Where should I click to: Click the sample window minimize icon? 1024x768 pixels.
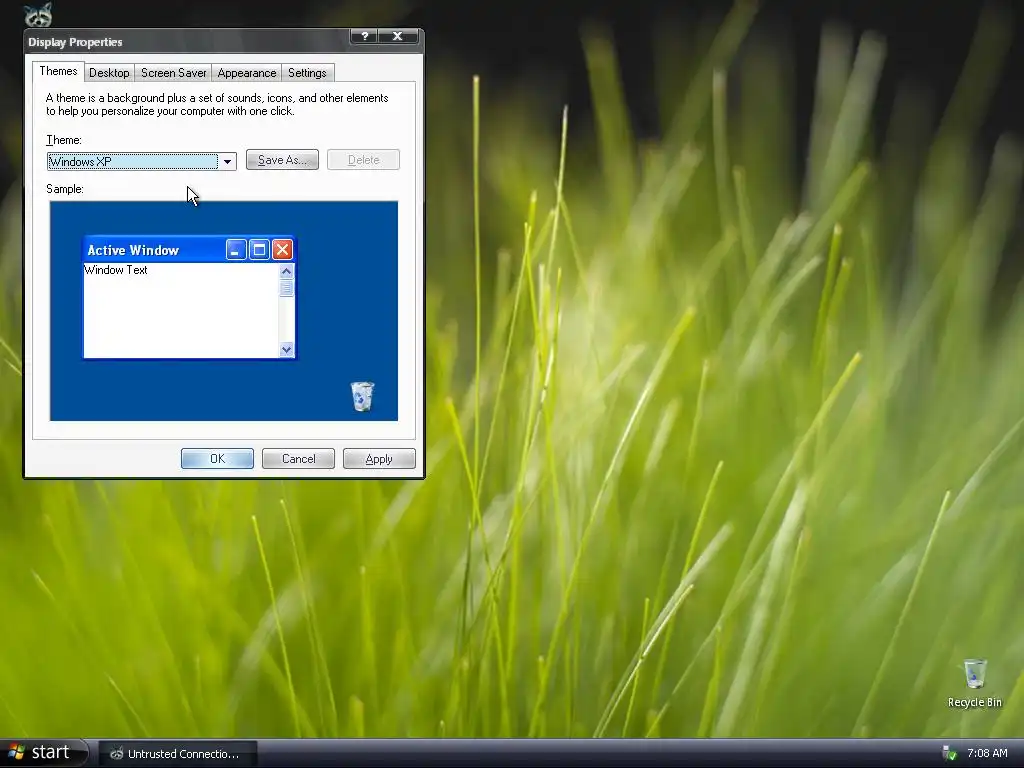pyautogui.click(x=236, y=249)
